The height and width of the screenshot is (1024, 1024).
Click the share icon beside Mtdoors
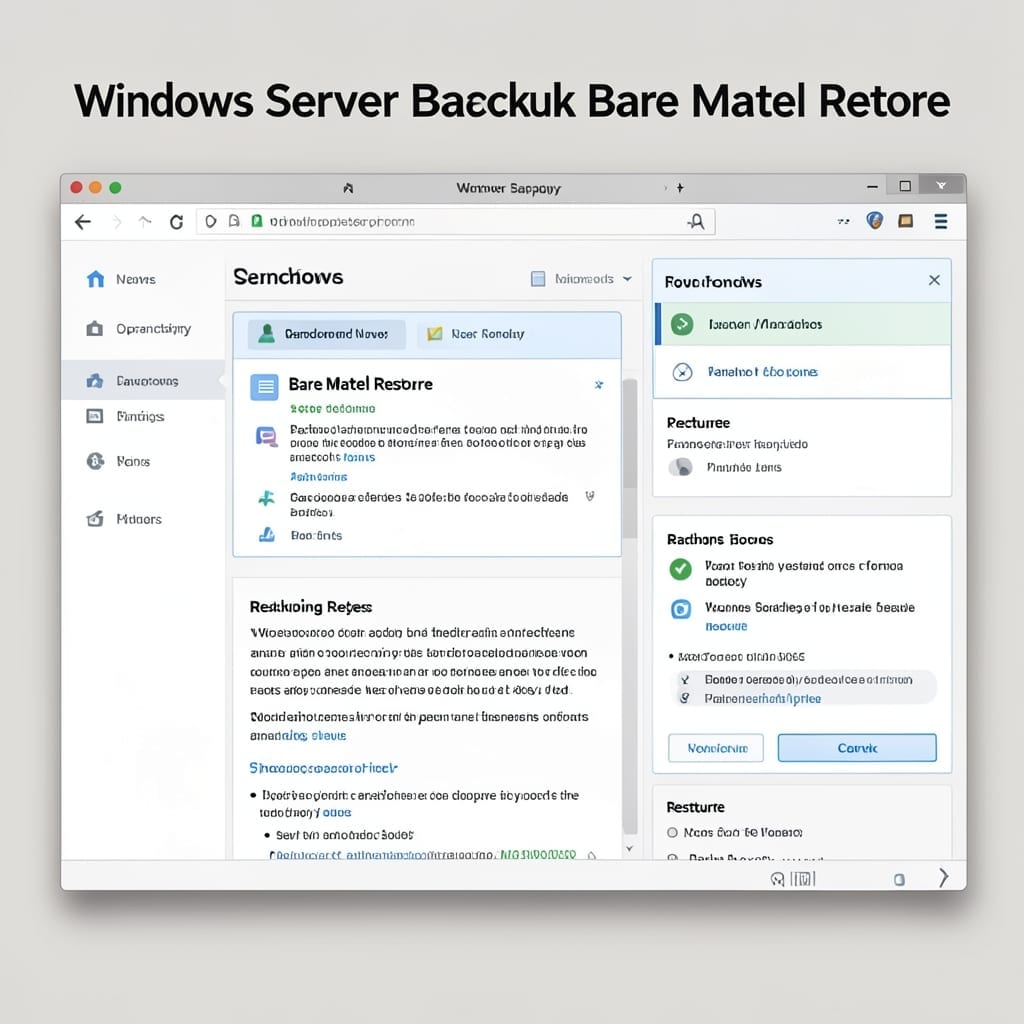click(95, 519)
